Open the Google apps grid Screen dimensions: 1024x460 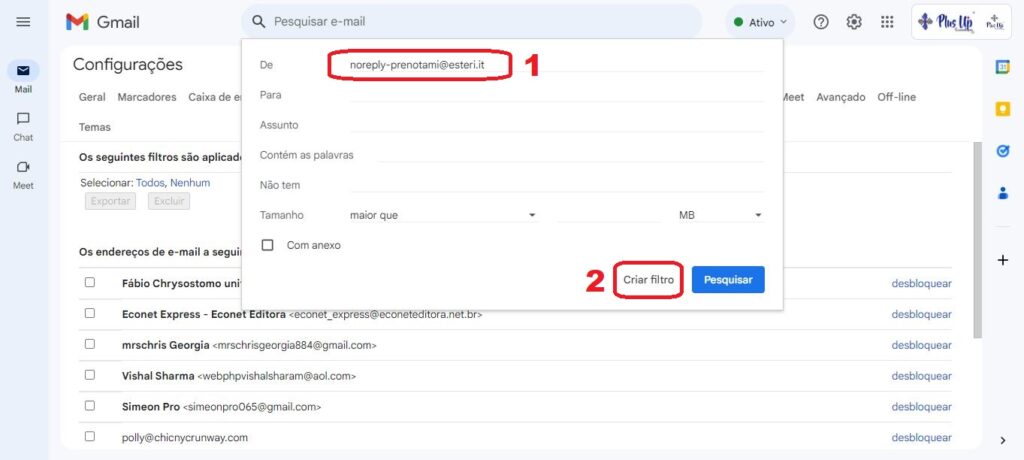[887, 22]
